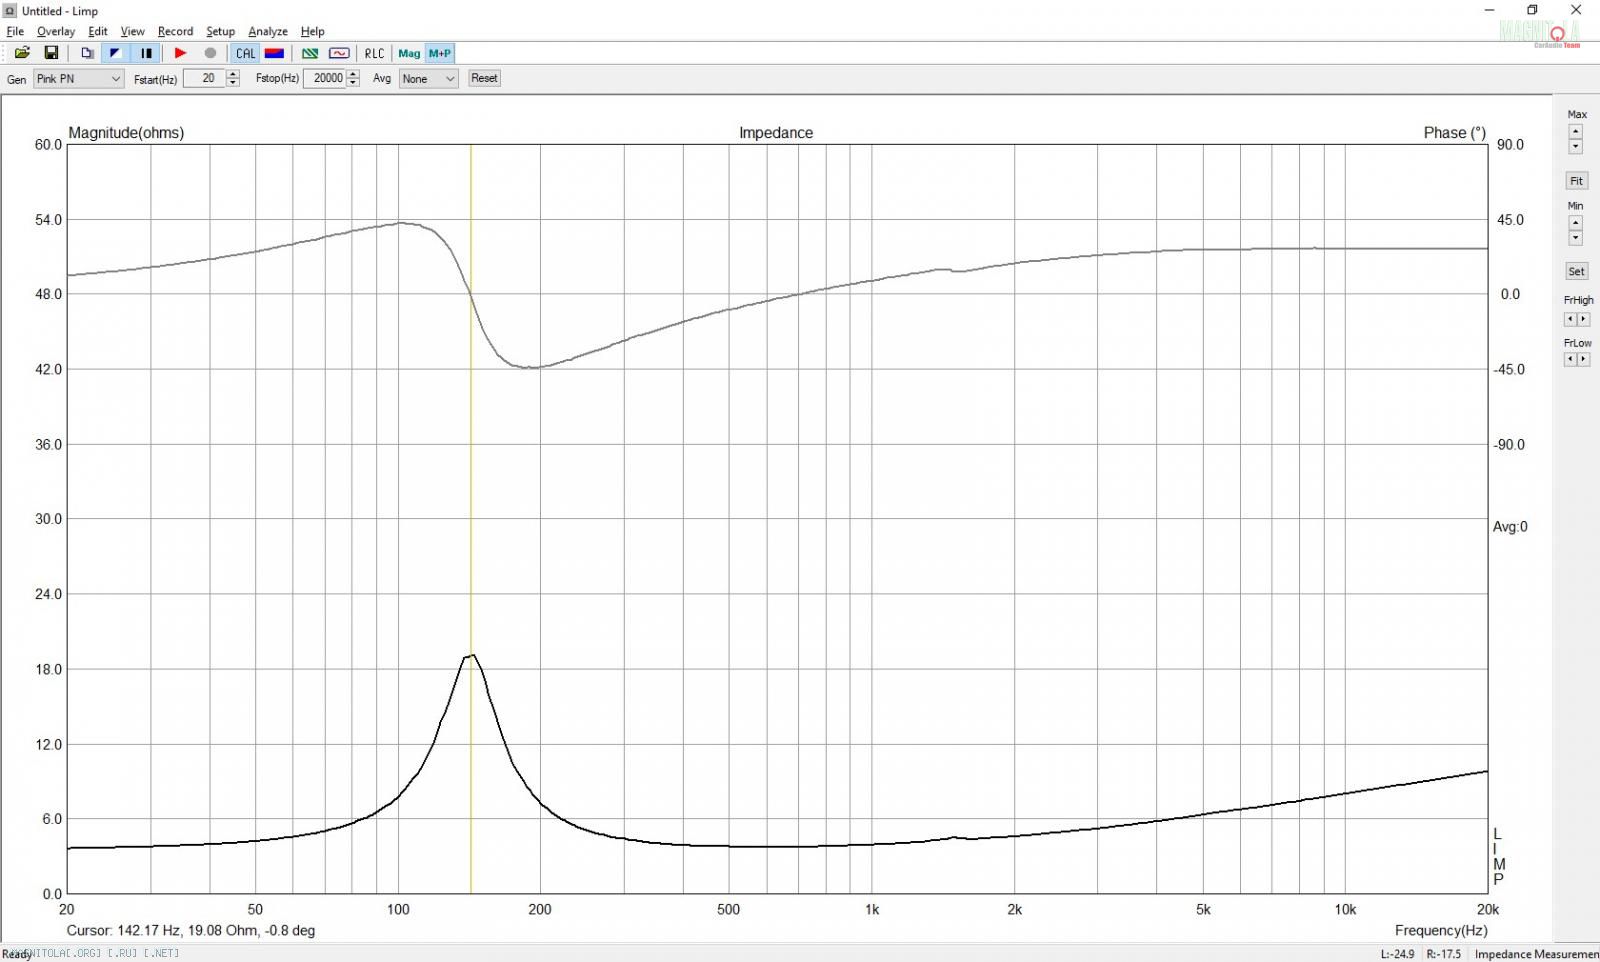Raise graph Min with the up arrow

point(1576,223)
